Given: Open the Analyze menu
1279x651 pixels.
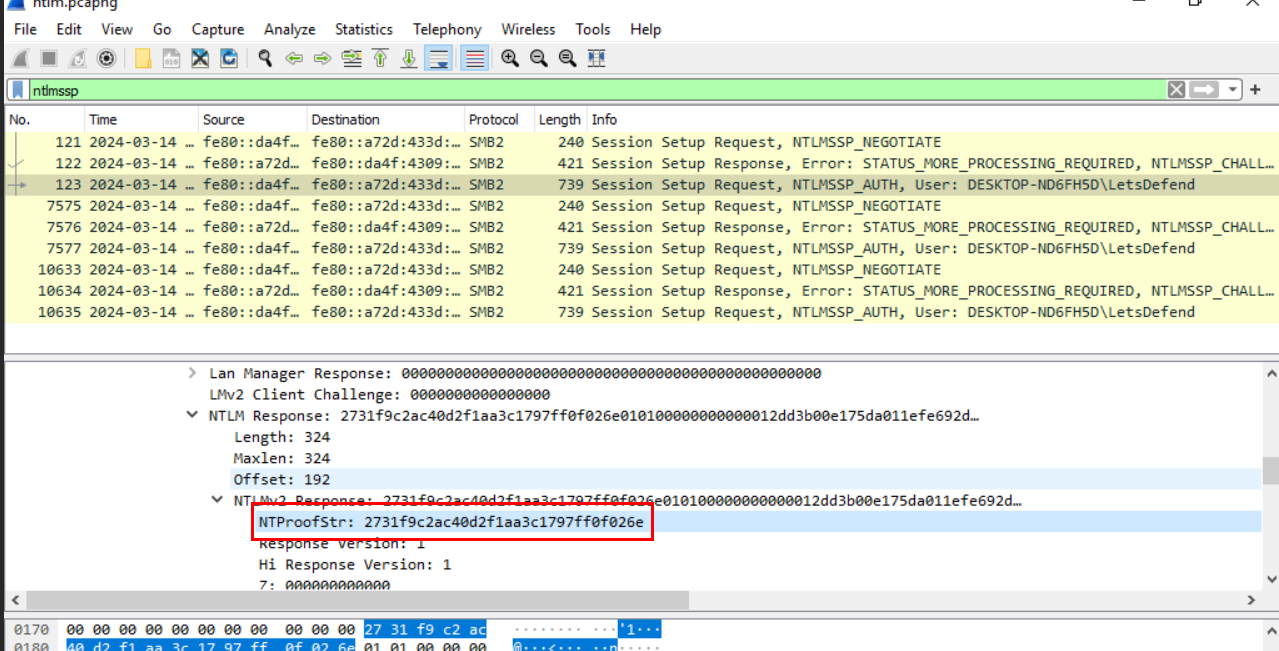Looking at the screenshot, I should [289, 29].
